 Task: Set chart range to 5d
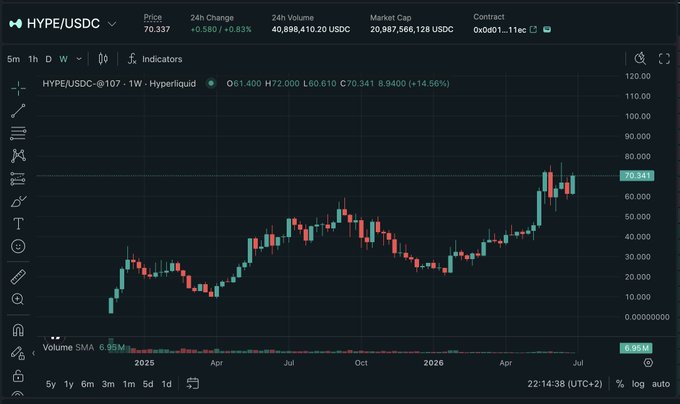148,384
